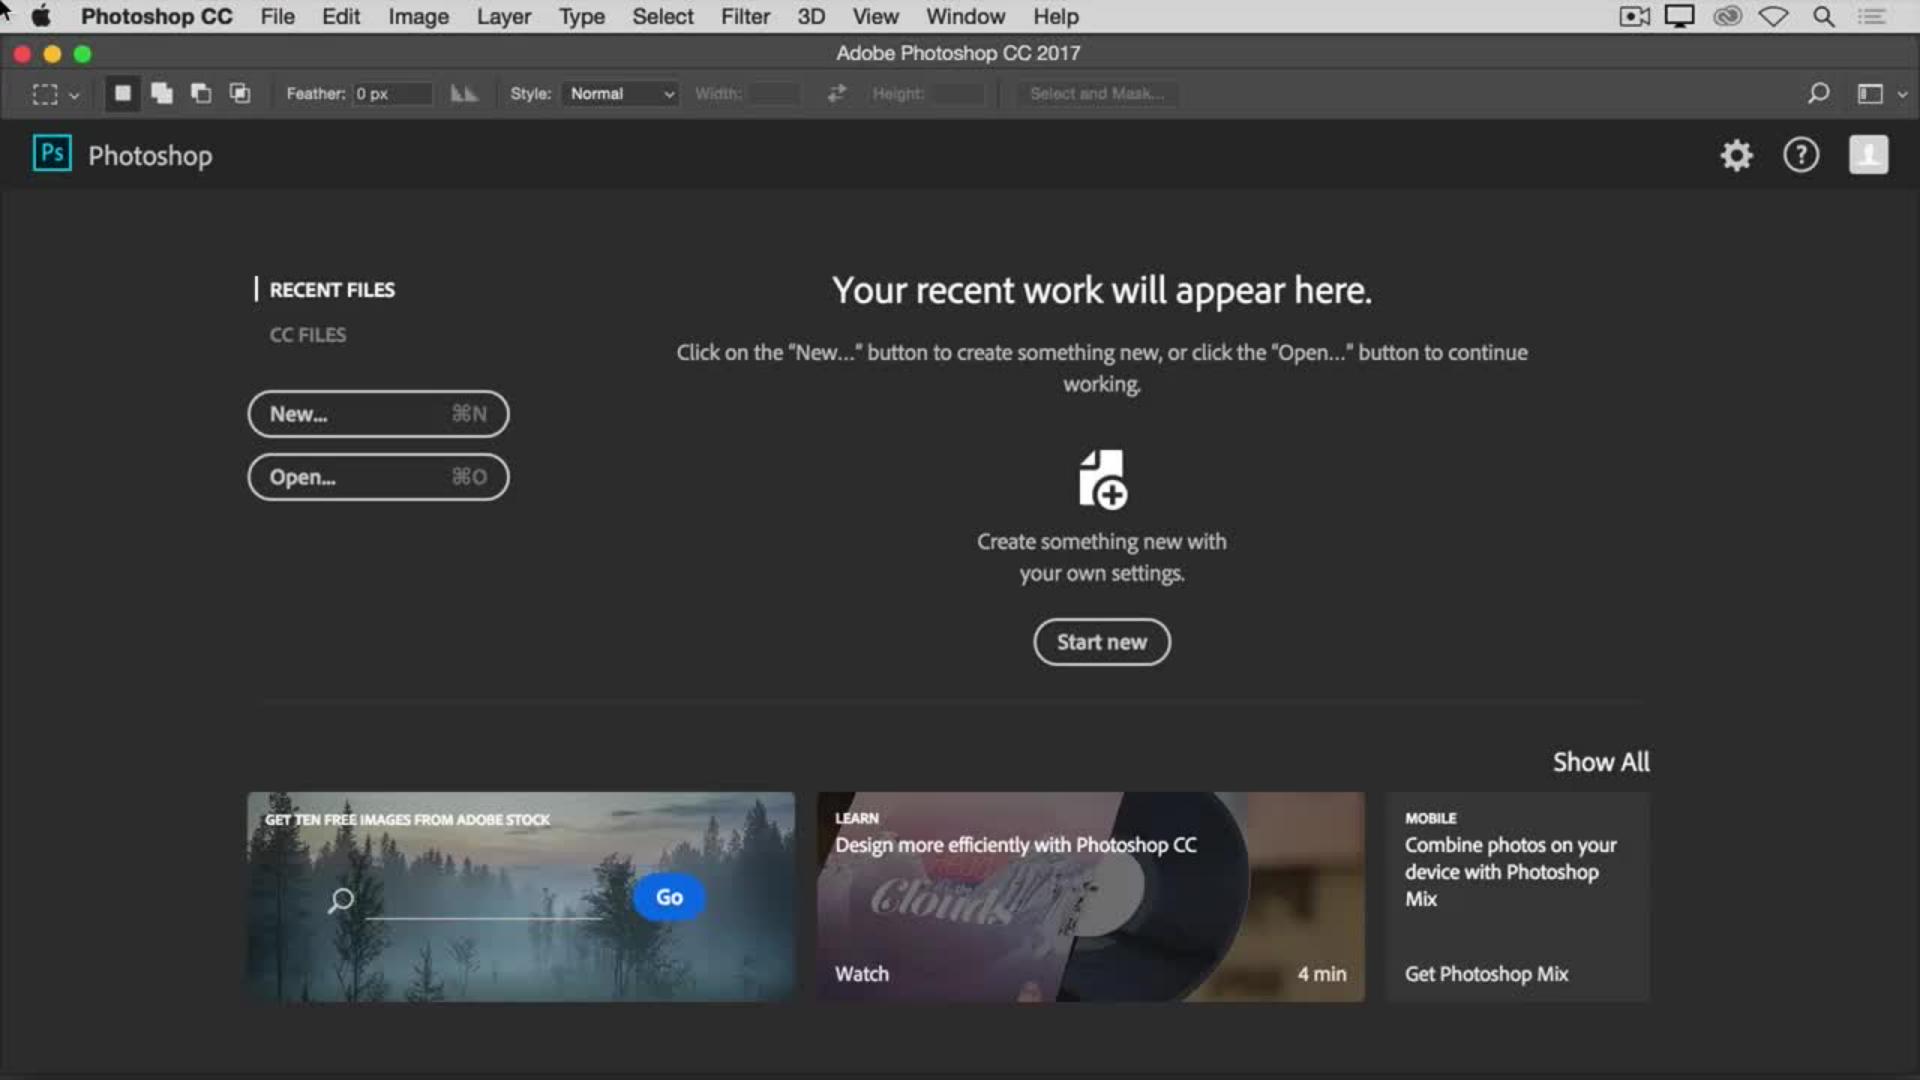The height and width of the screenshot is (1080, 1920).
Task: Click the New selection mode icon
Action: [x=122, y=93]
